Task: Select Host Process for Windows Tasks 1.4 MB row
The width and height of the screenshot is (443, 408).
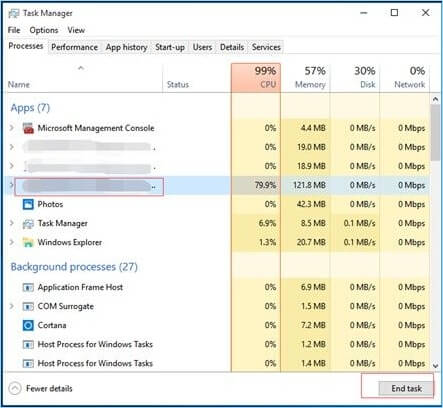Action: tap(218, 363)
